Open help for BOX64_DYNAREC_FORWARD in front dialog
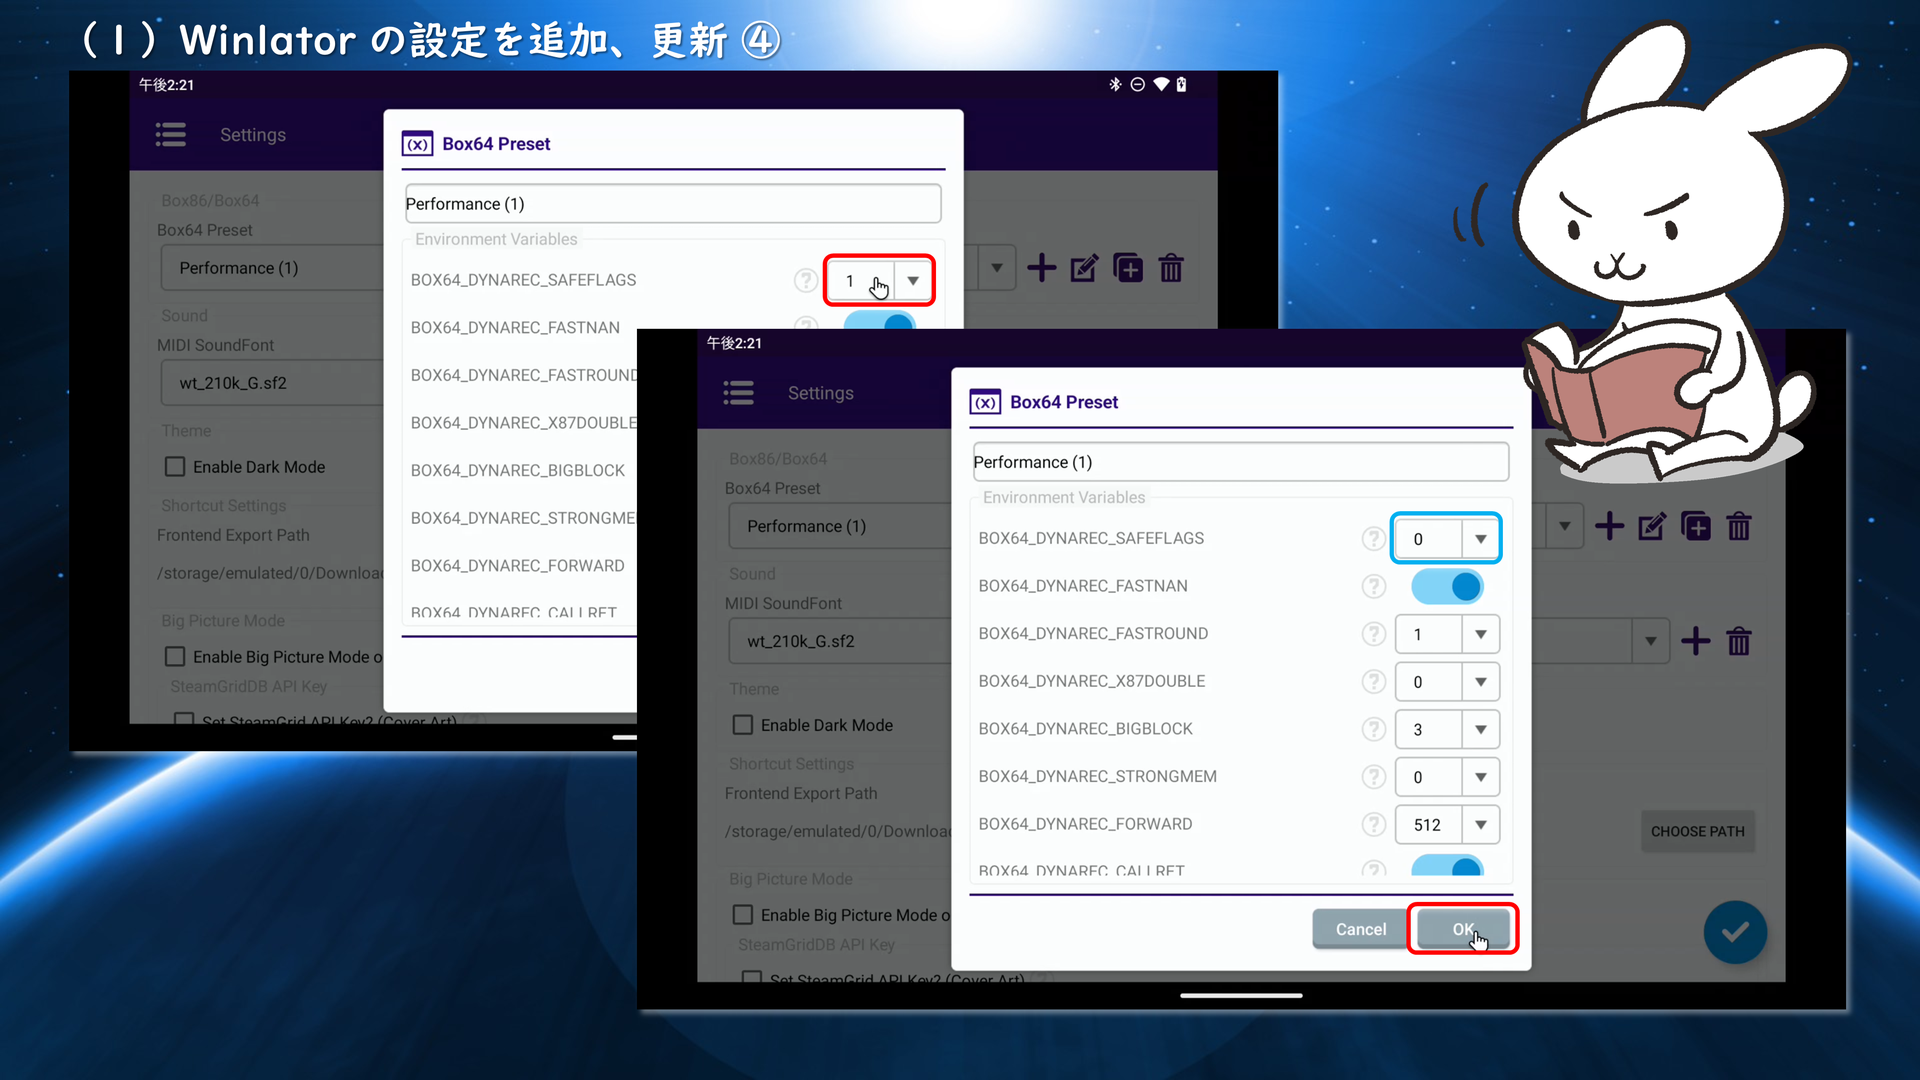1920x1080 pixels. click(x=1374, y=824)
